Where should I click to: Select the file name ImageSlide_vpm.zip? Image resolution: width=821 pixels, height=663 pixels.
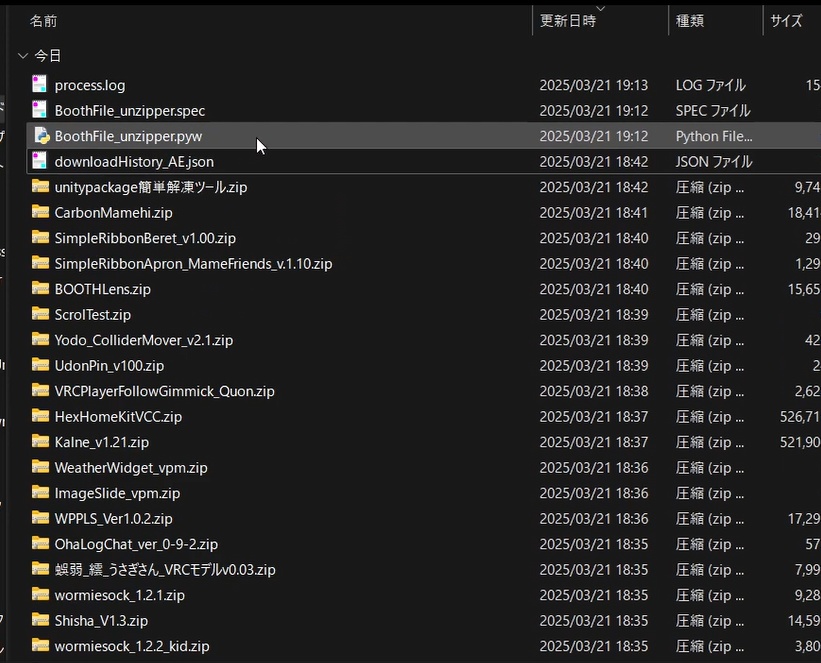117,493
